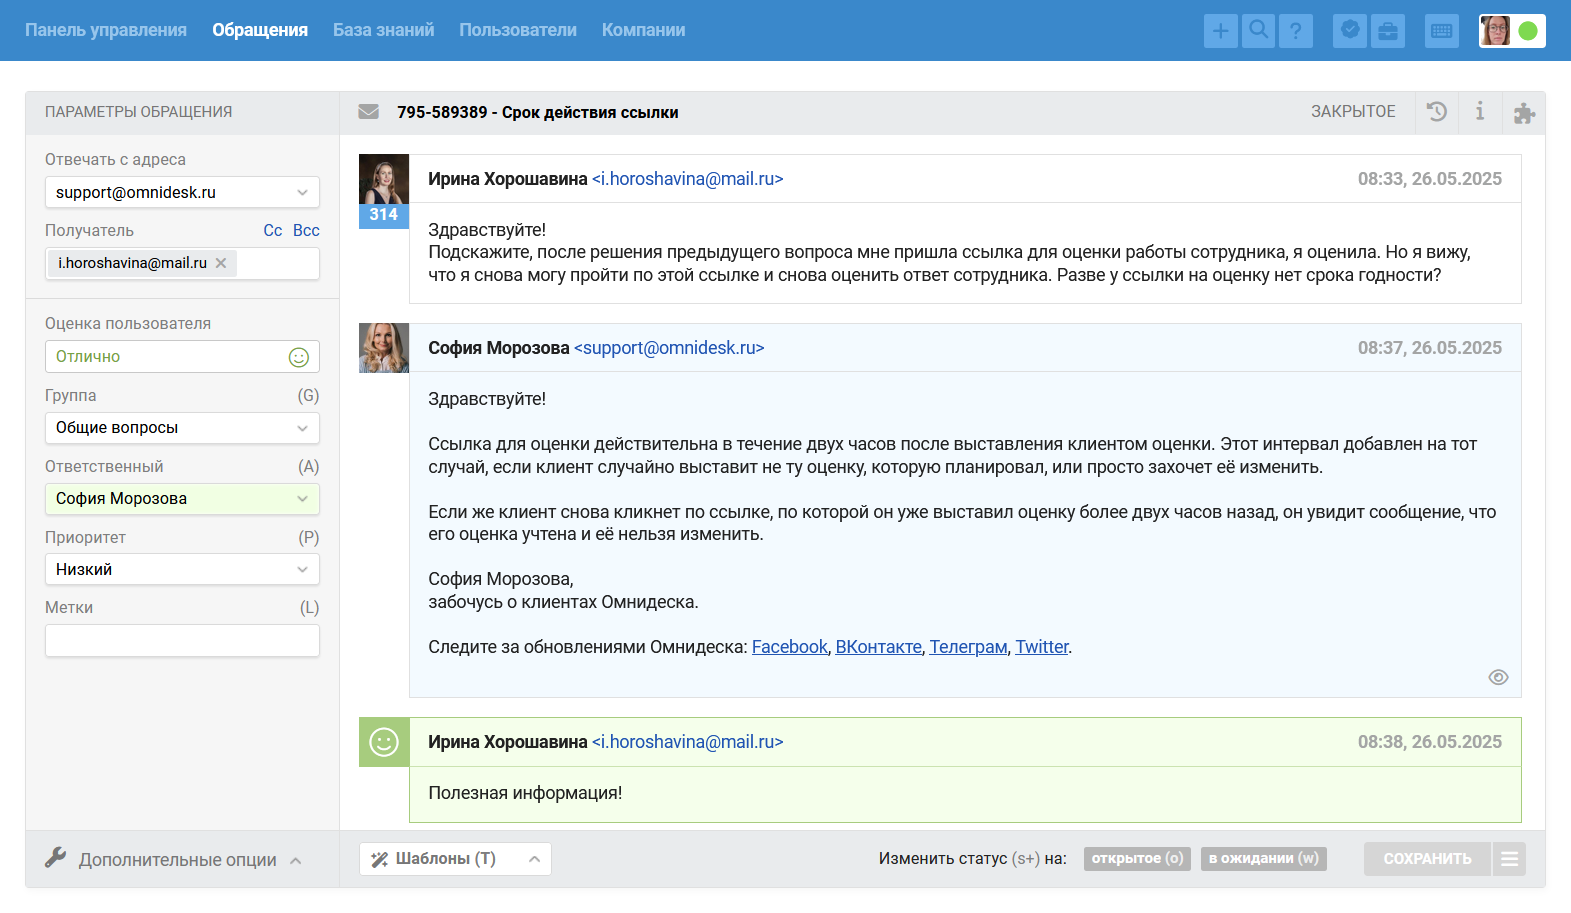
Task: Open search with the magnifier icon
Action: [x=1259, y=31]
